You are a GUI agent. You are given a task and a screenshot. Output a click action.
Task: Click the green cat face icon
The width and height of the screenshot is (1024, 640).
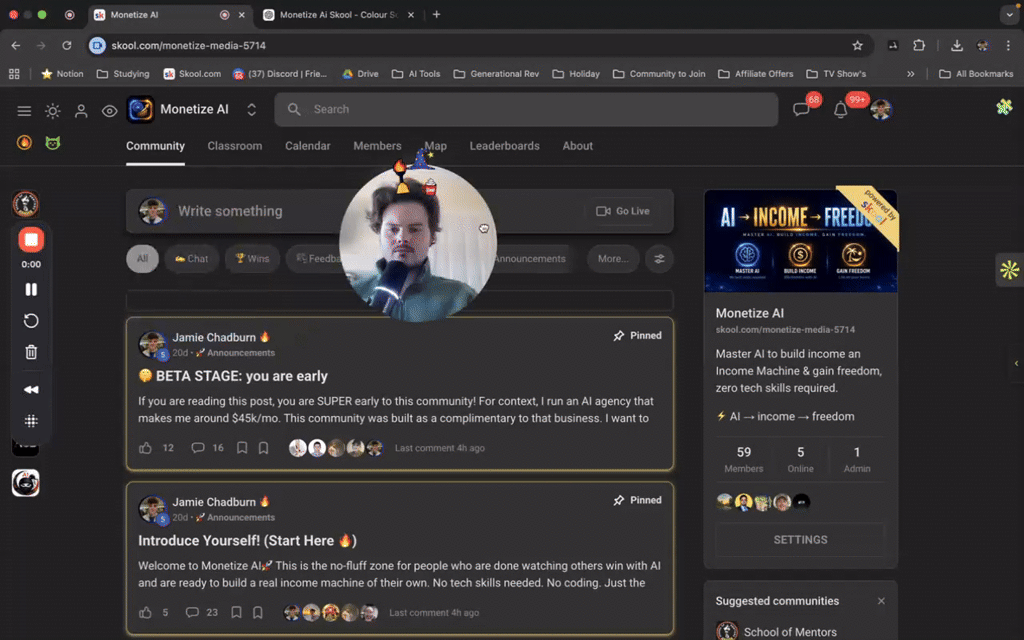[x=53, y=142]
